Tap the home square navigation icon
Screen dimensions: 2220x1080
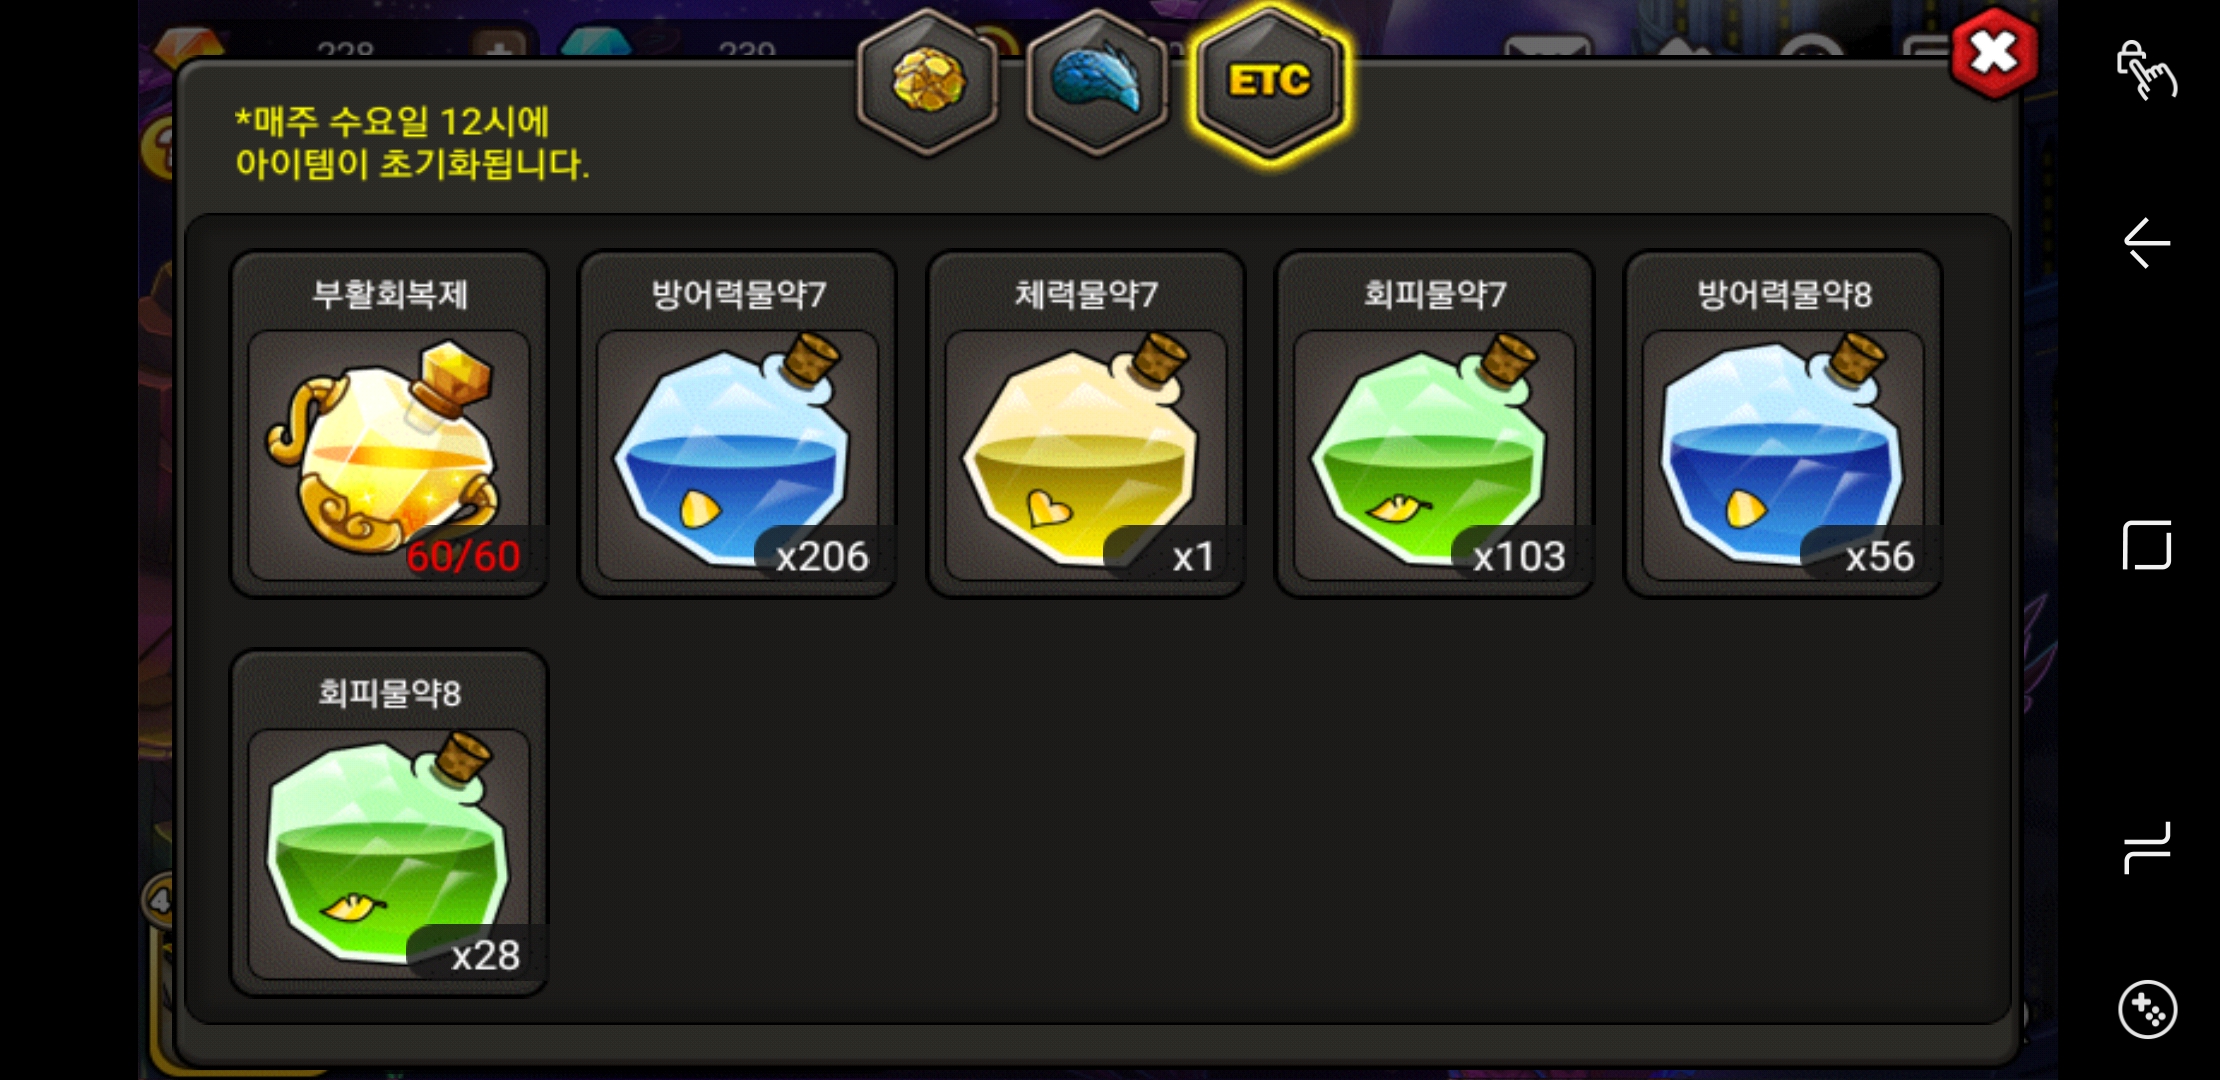point(2146,545)
